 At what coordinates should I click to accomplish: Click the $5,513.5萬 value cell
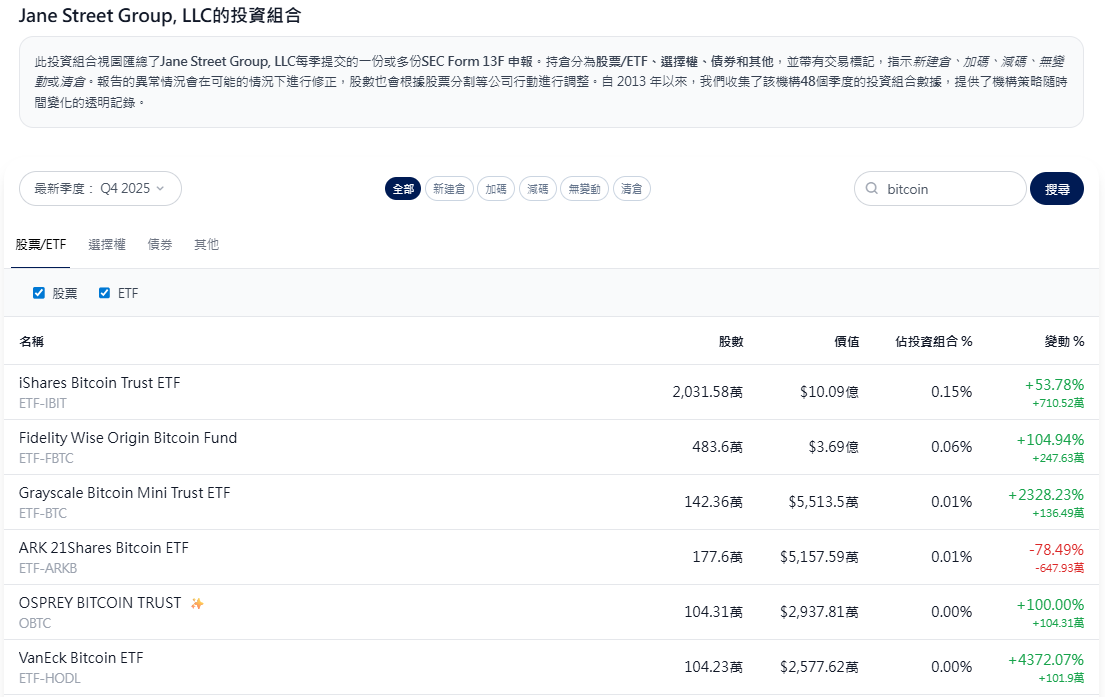(823, 502)
